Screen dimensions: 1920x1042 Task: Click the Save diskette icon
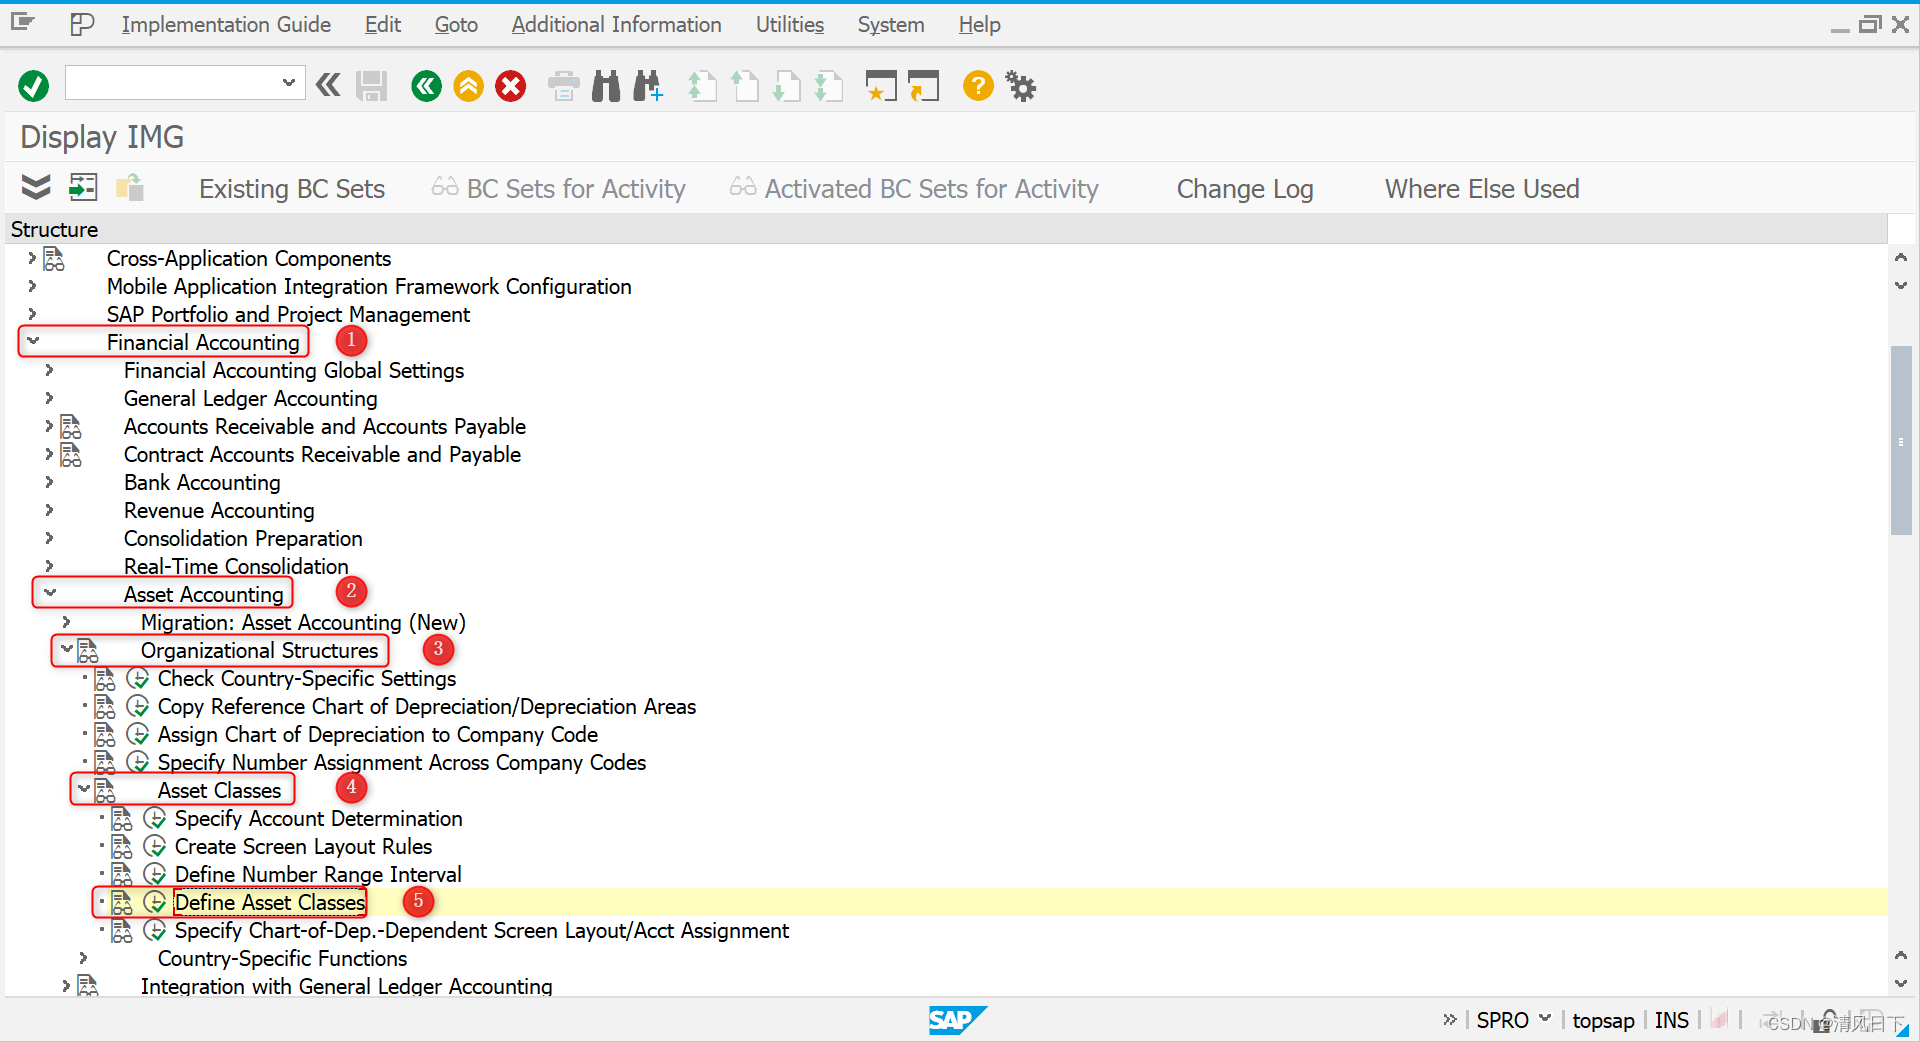coord(372,86)
